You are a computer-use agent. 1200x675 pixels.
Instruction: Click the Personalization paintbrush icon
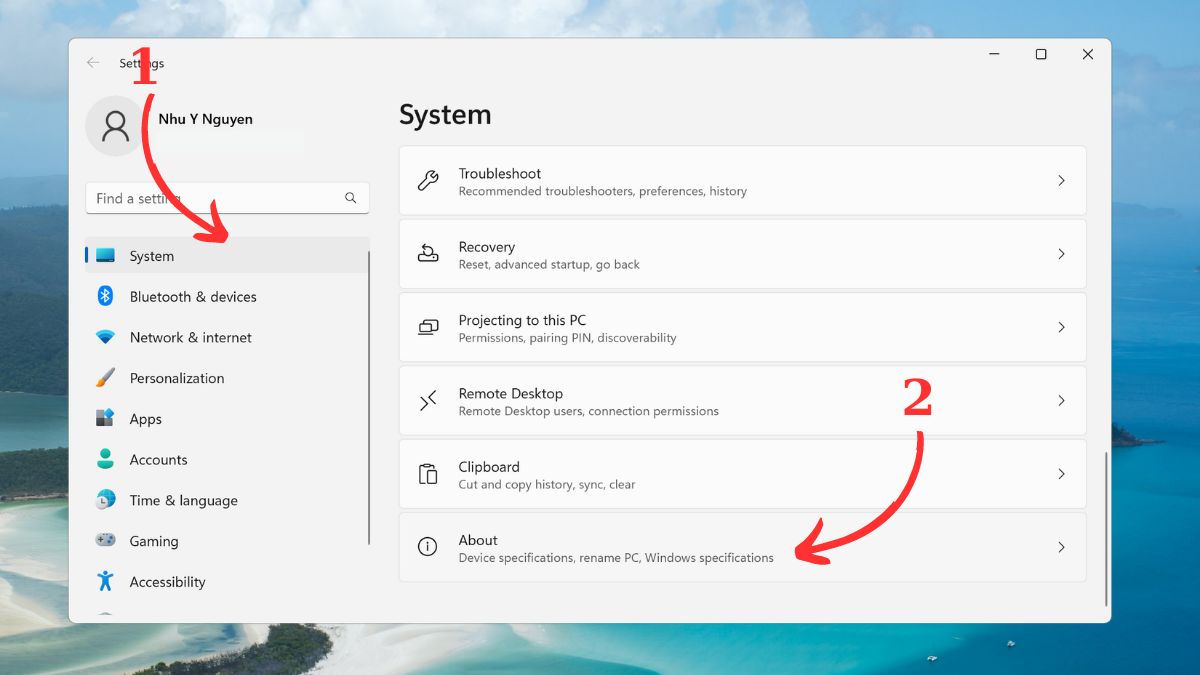click(105, 378)
